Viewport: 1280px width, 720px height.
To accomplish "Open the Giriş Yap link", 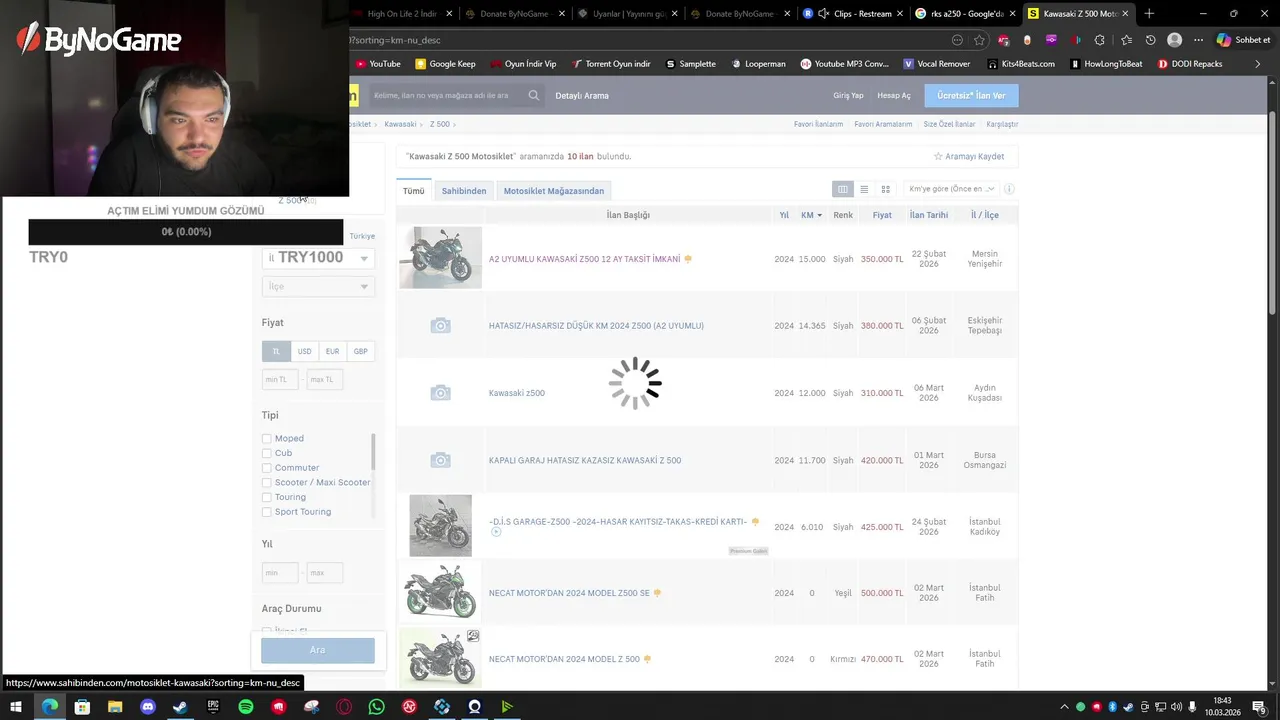I will (848, 95).
